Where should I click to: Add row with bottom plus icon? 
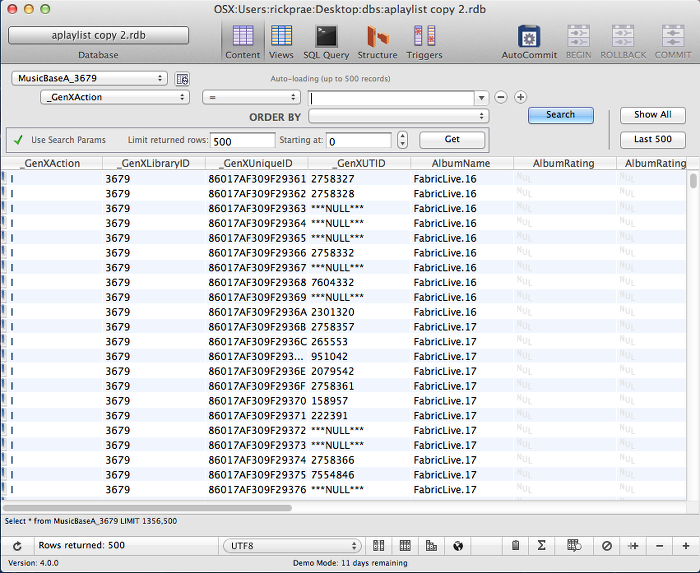coord(686,545)
